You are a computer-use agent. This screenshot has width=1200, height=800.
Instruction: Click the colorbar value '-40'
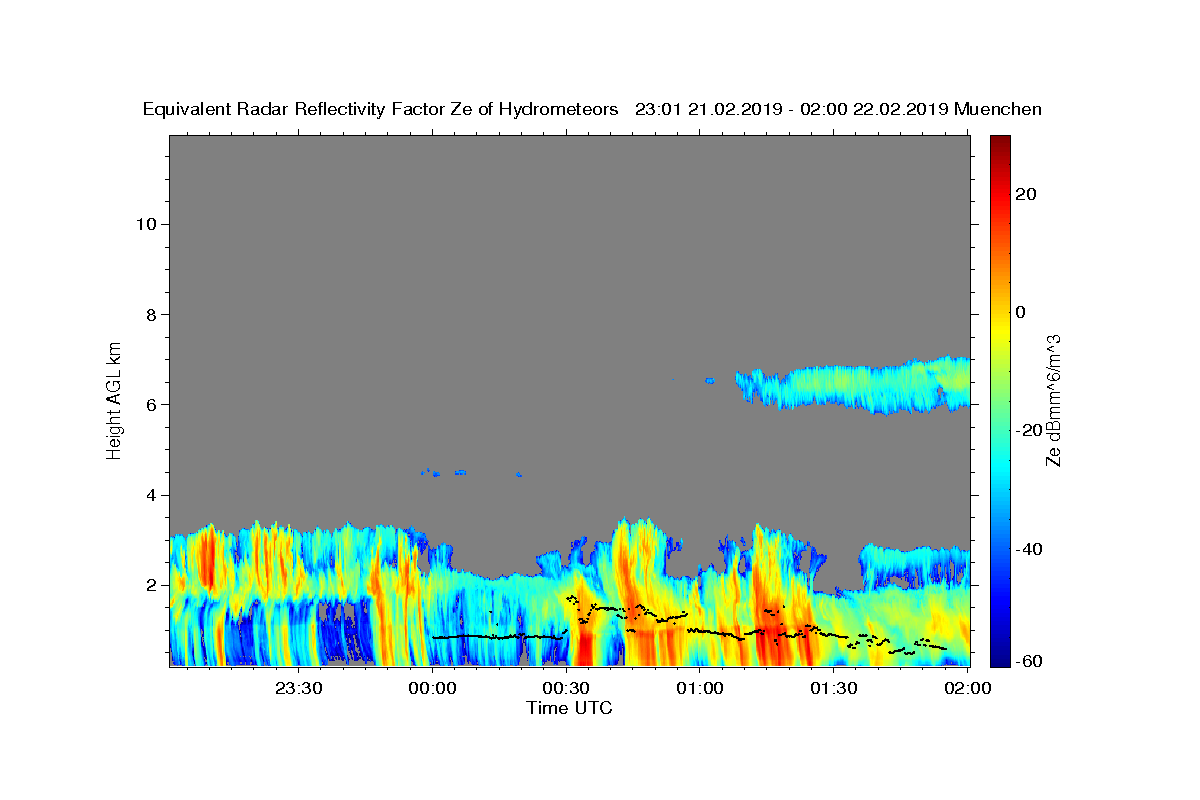(1027, 548)
